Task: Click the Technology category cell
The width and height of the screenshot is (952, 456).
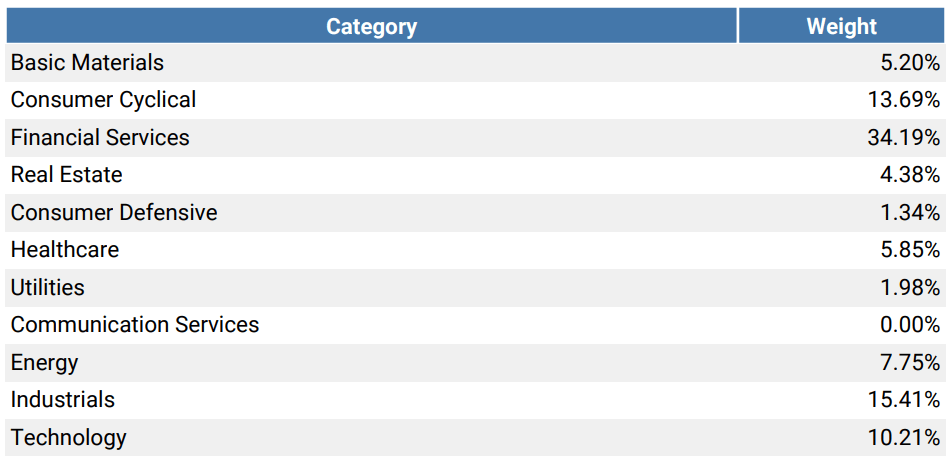Action: (69, 438)
